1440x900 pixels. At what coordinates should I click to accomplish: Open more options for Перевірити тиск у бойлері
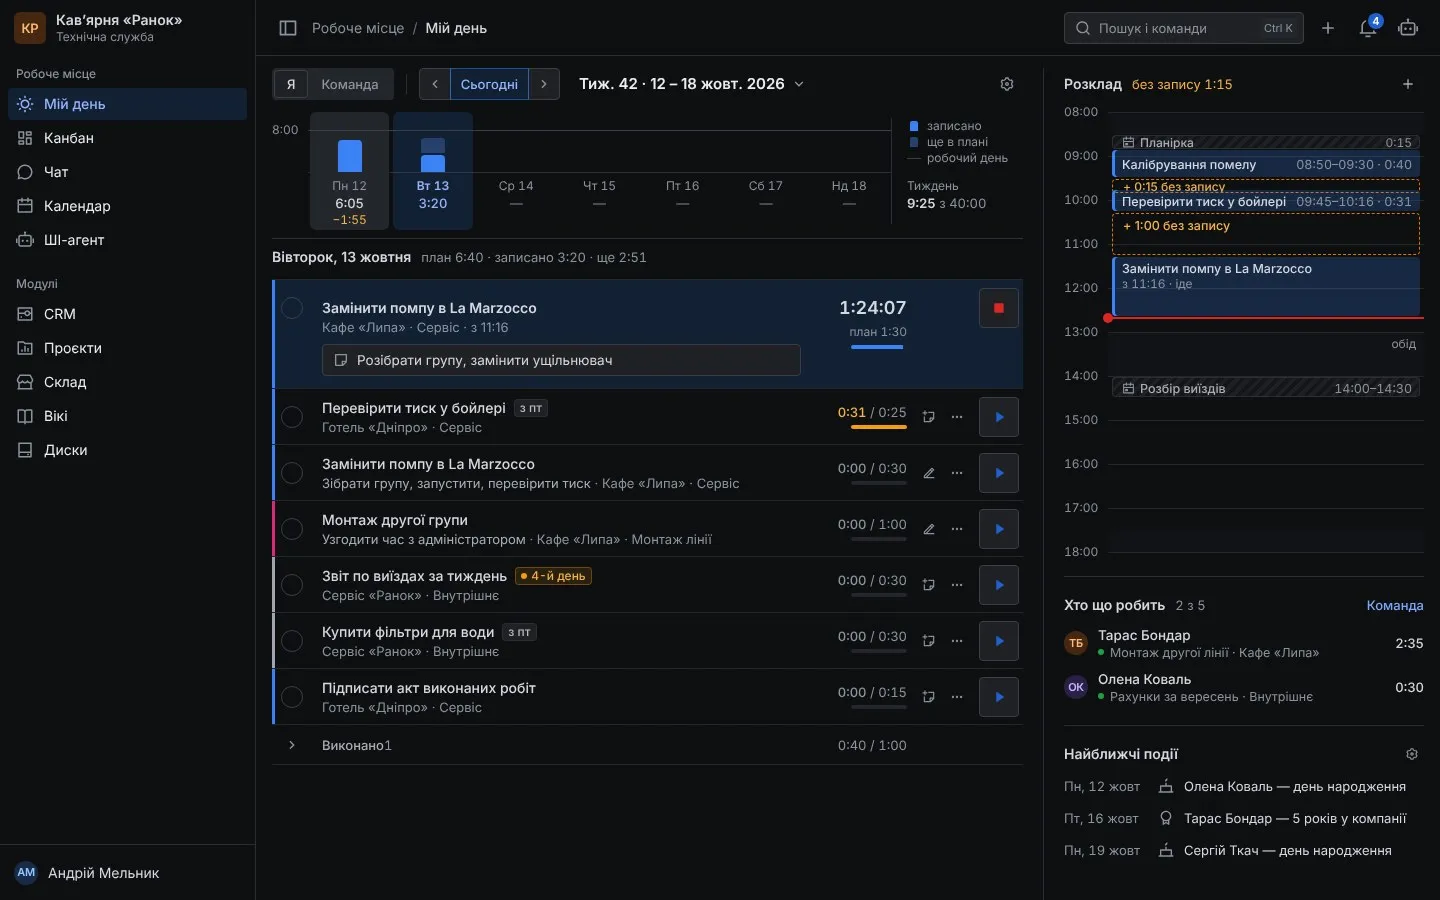(957, 417)
